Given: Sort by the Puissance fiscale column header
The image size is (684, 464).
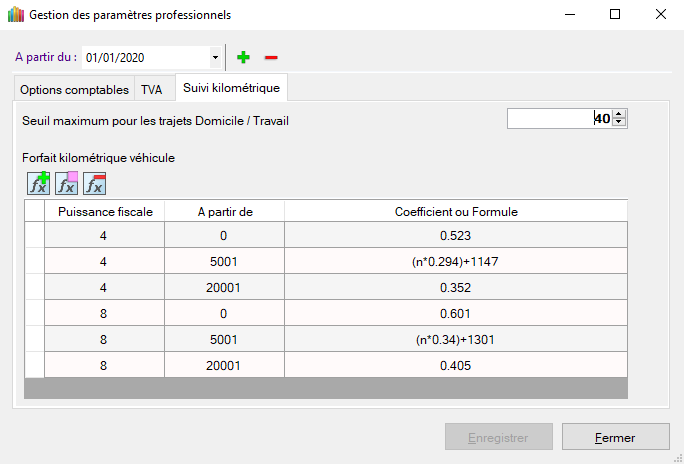Looking at the screenshot, I should [105, 211].
